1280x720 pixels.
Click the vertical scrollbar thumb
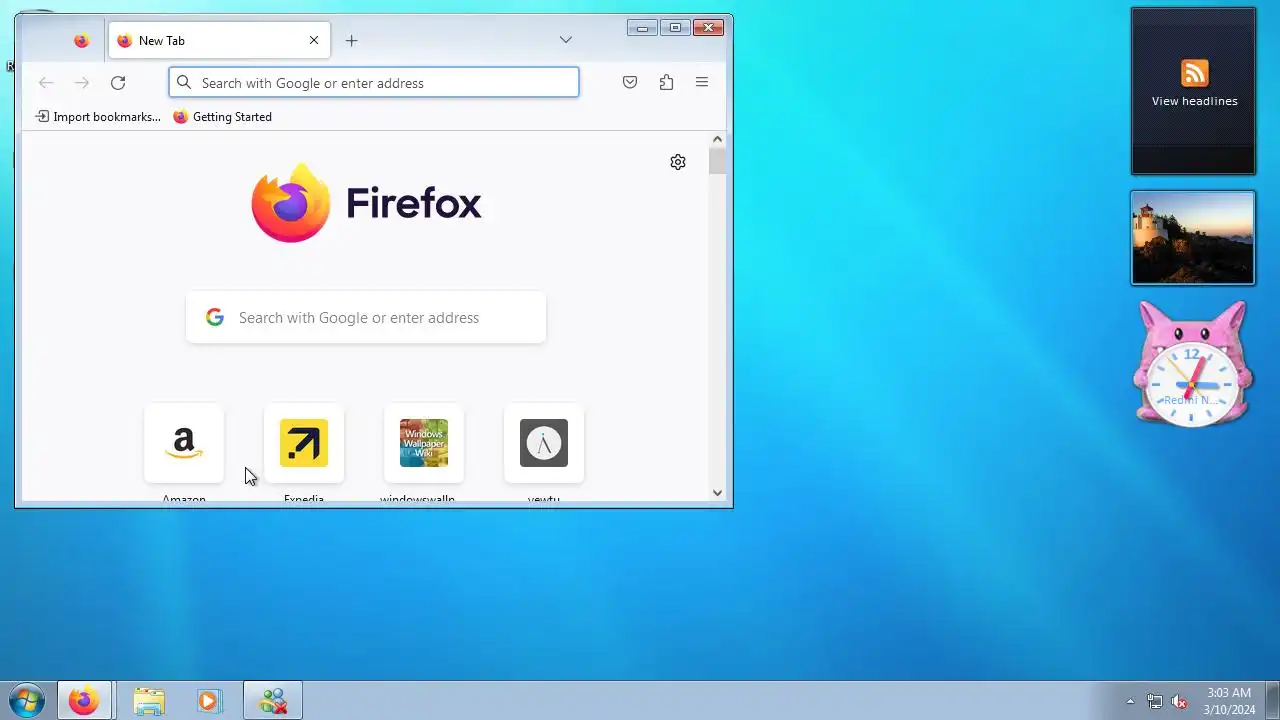click(x=717, y=161)
